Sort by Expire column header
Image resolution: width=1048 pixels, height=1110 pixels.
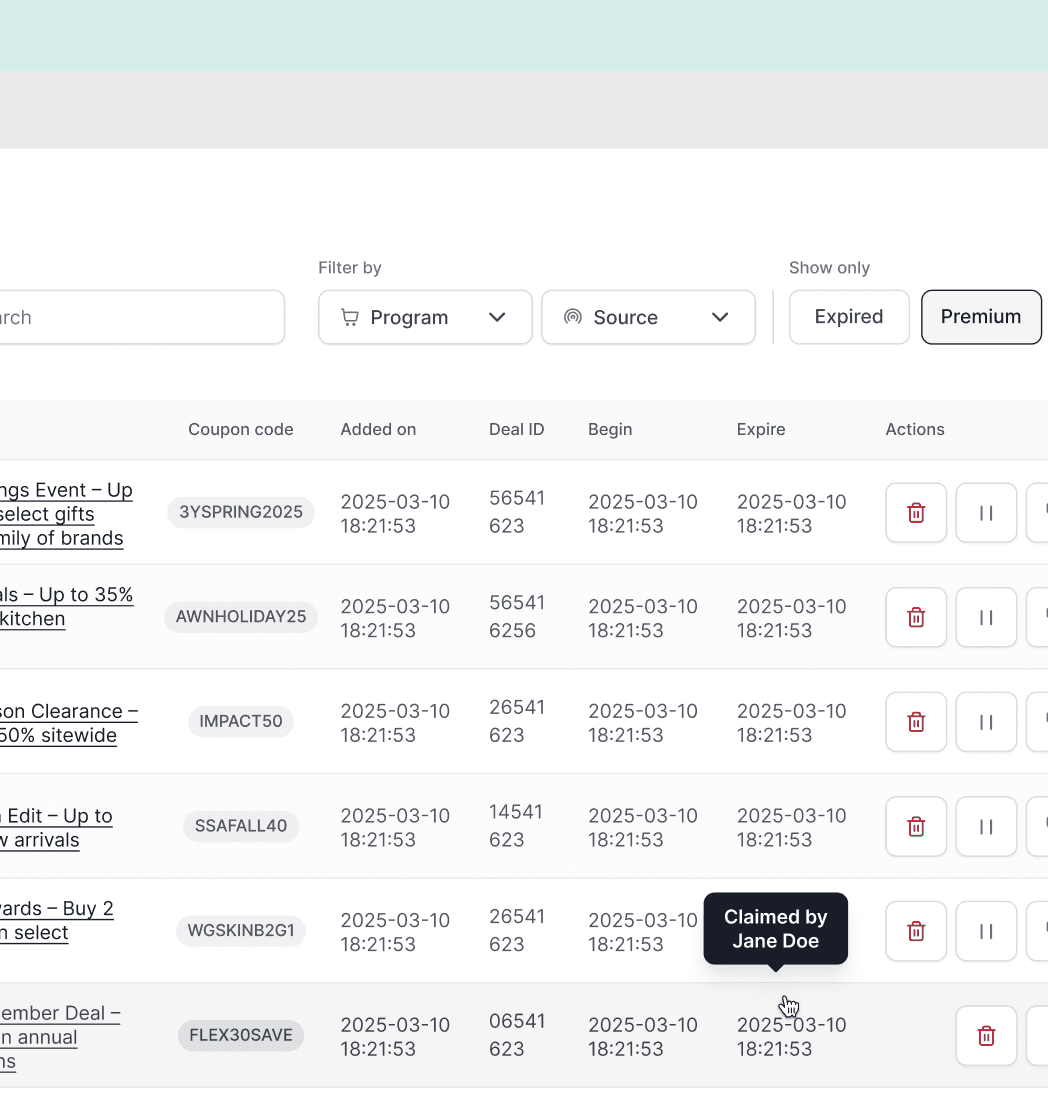761,429
